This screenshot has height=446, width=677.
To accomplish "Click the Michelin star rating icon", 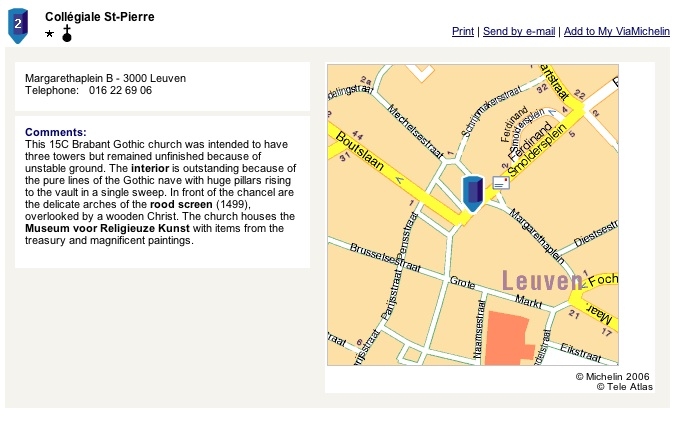I will [50, 35].
